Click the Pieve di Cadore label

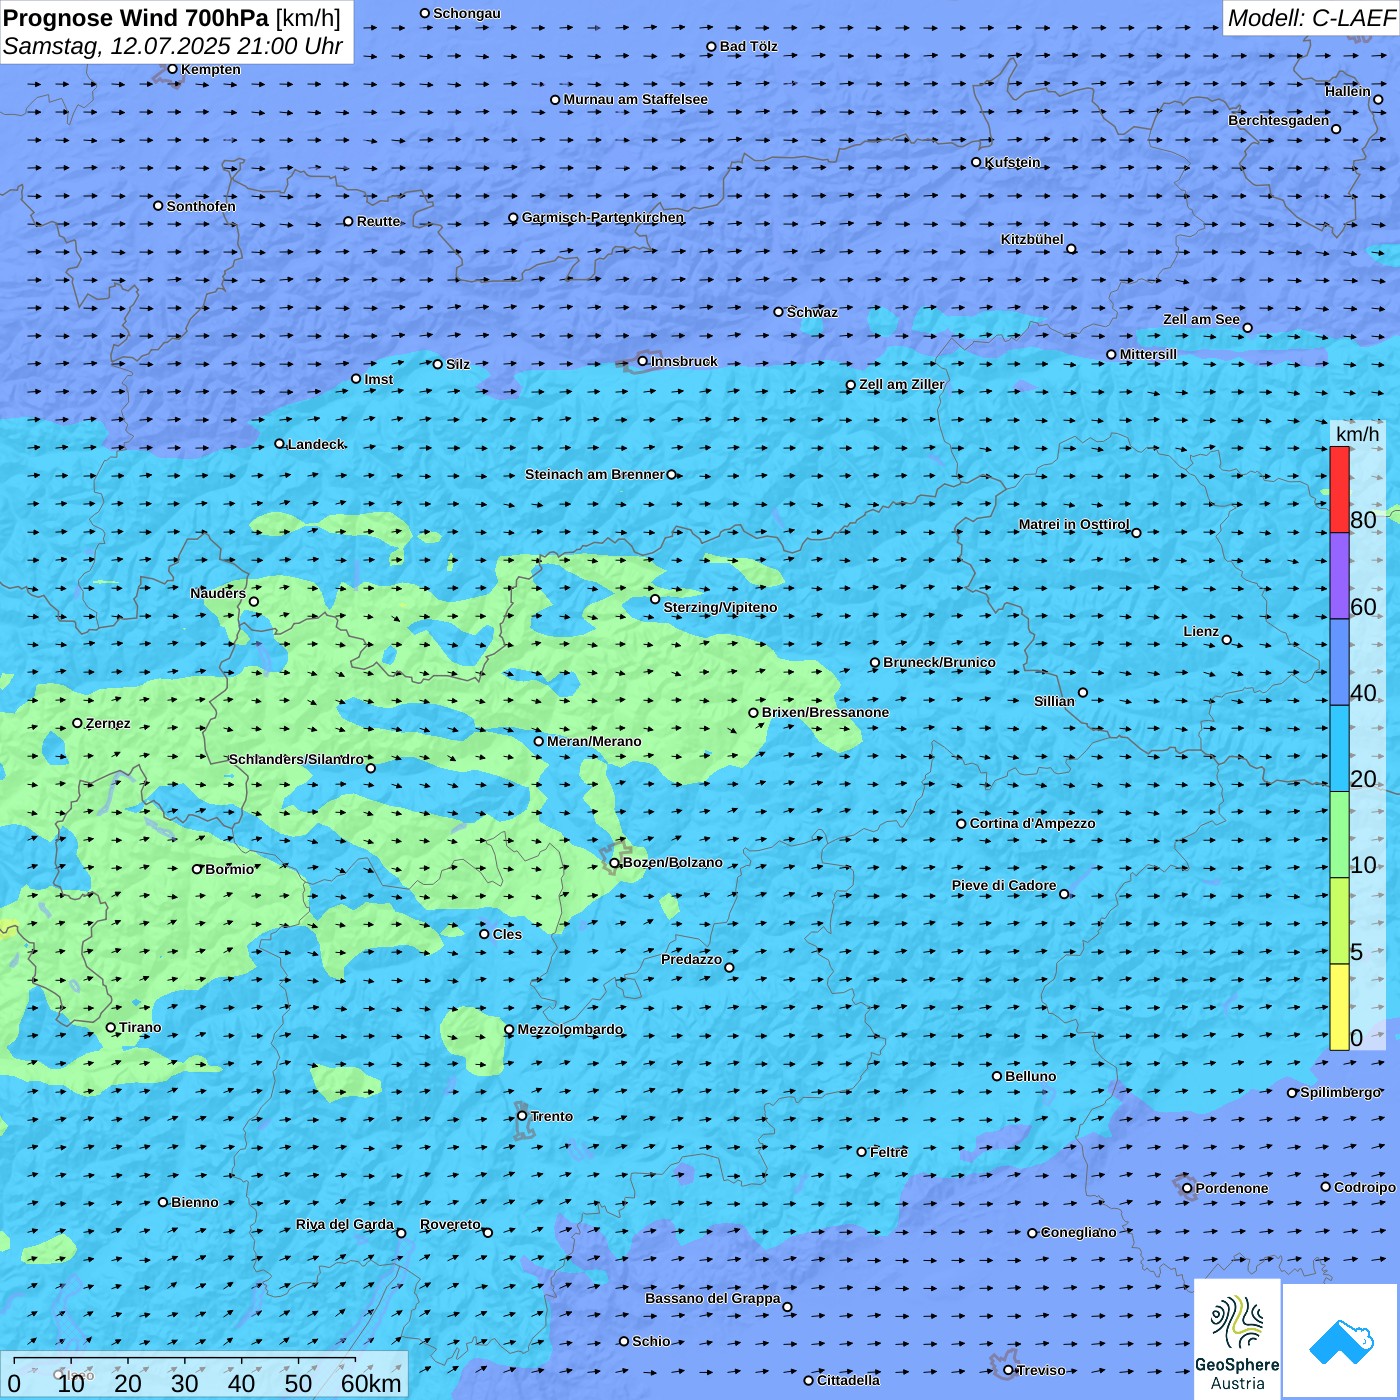tap(1004, 885)
